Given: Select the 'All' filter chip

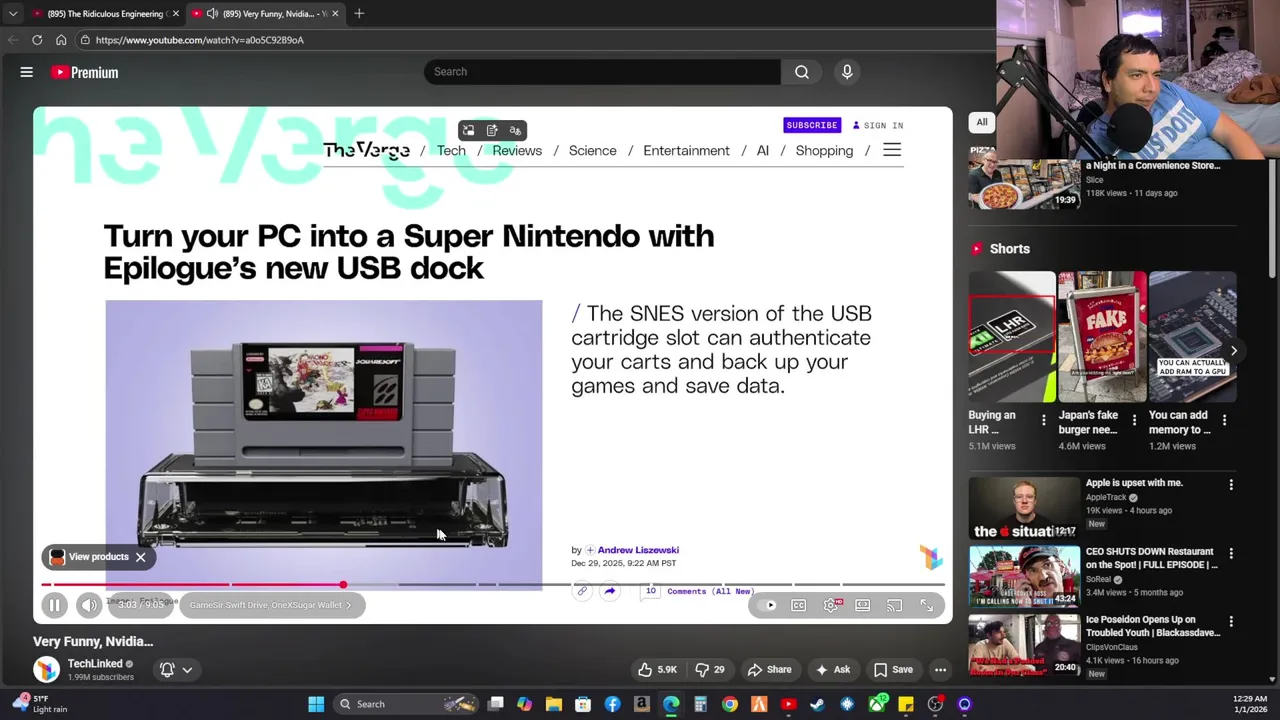Looking at the screenshot, I should [982, 122].
